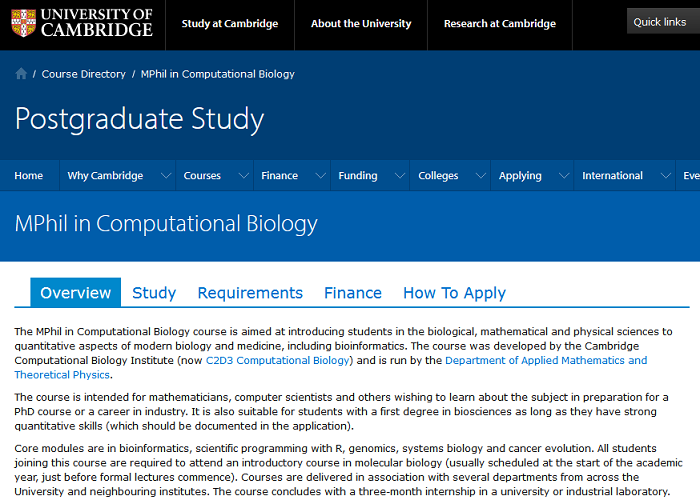Screen dimensions: 700x504
Task: Go to Course Directory breadcrumb link
Action: [84, 74]
